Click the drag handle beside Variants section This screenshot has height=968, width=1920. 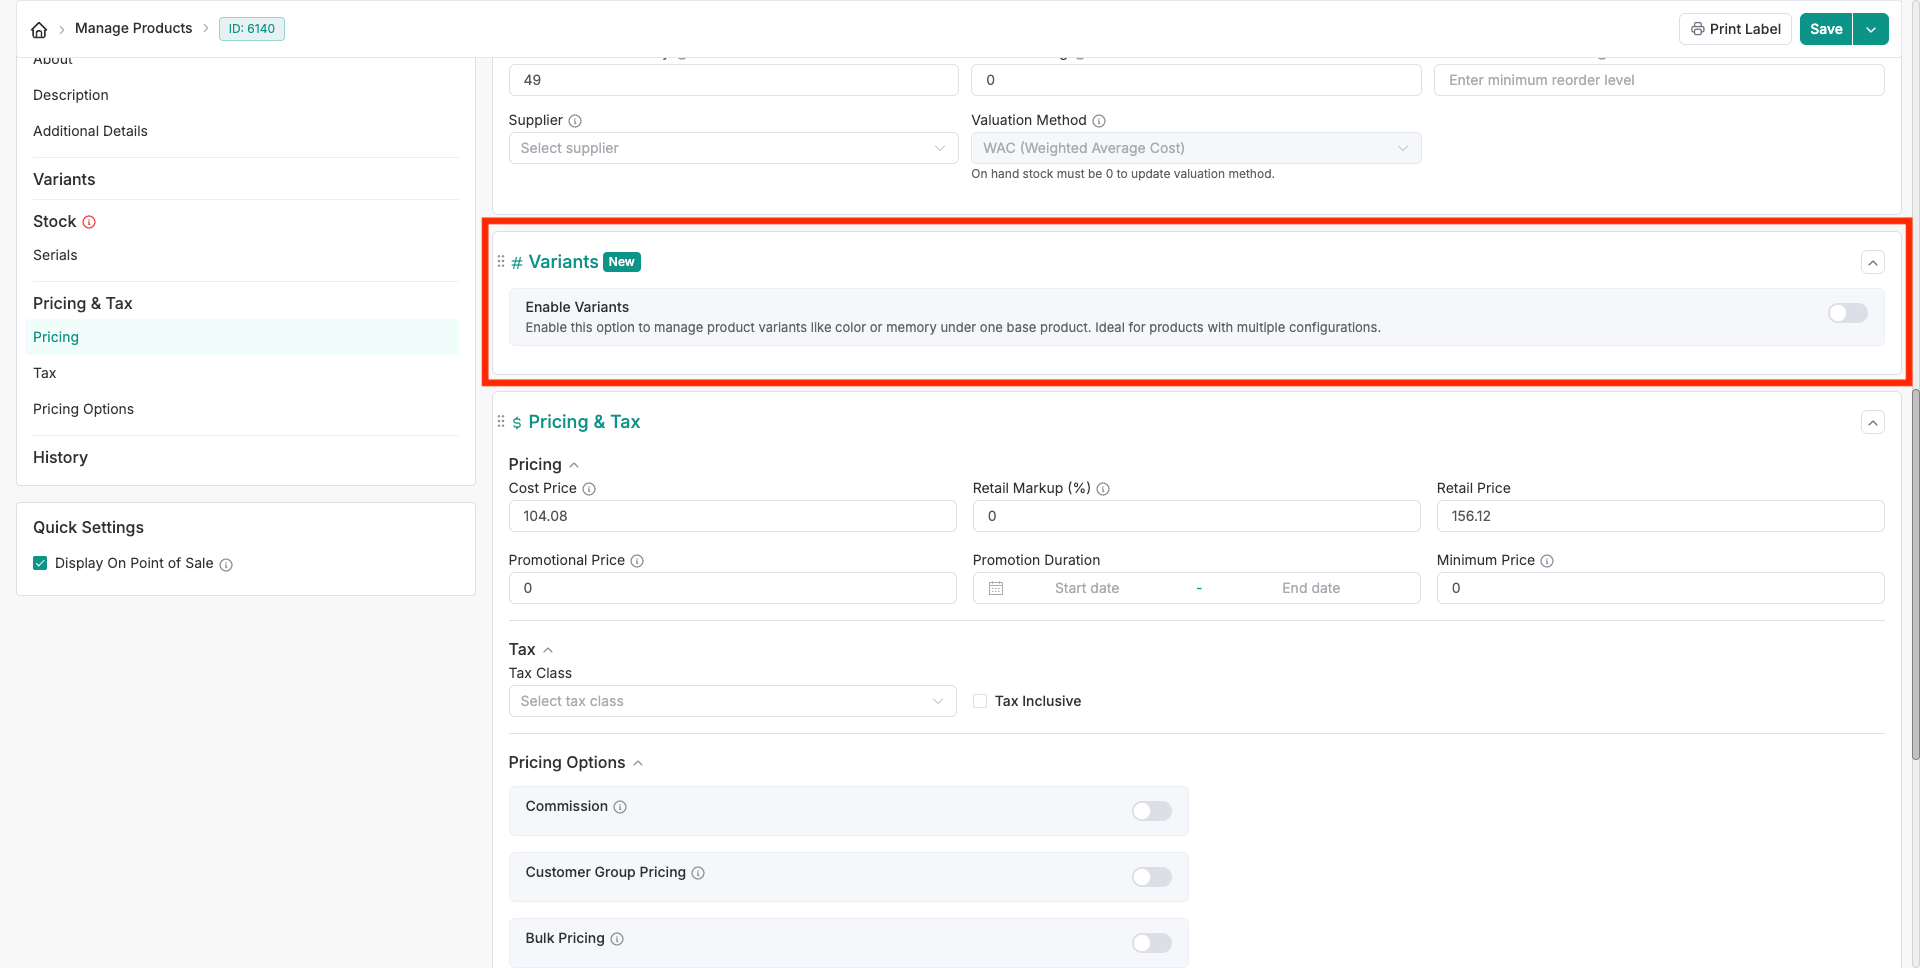(501, 262)
